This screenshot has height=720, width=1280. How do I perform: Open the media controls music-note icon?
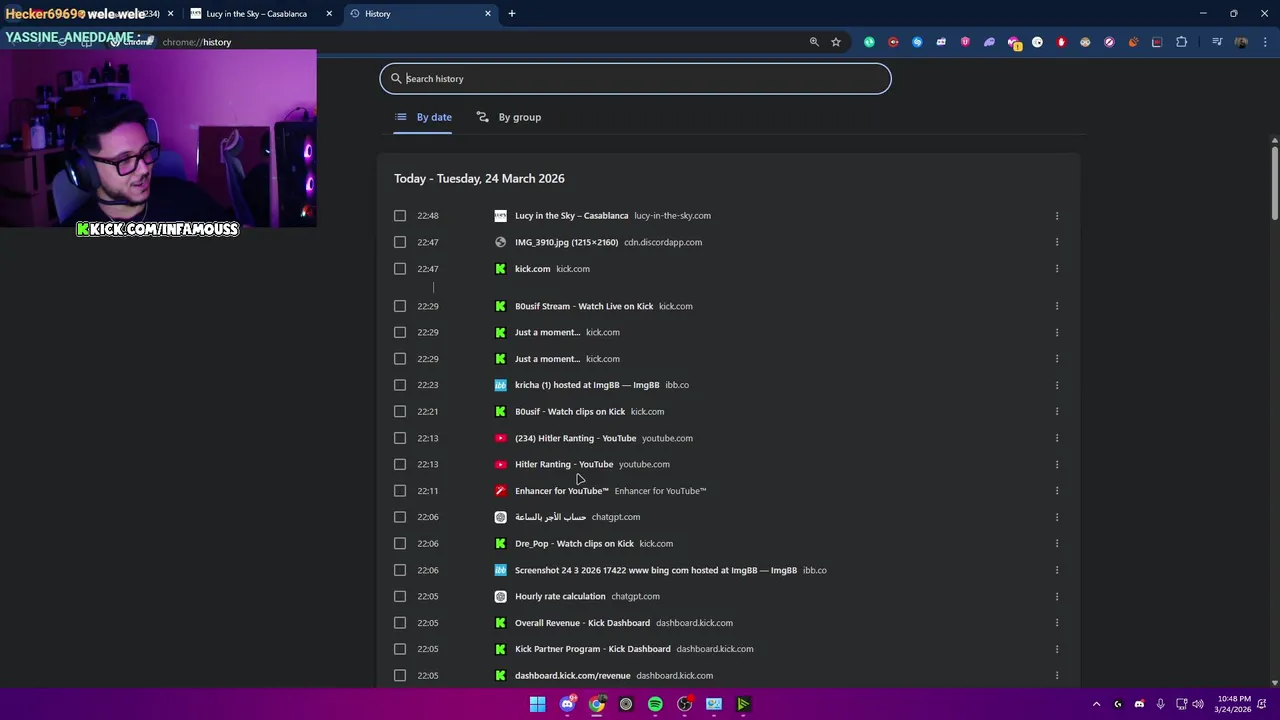[x=1217, y=42]
